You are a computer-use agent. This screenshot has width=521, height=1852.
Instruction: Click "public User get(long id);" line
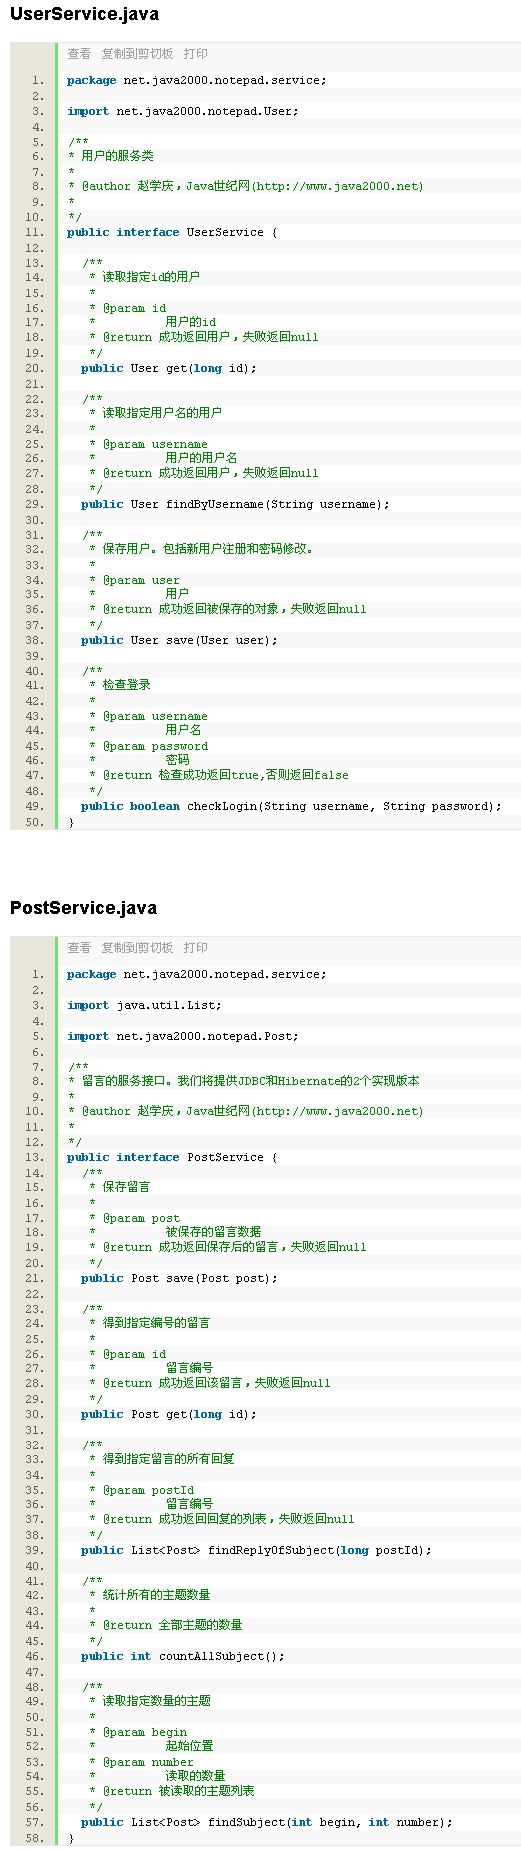tap(169, 368)
